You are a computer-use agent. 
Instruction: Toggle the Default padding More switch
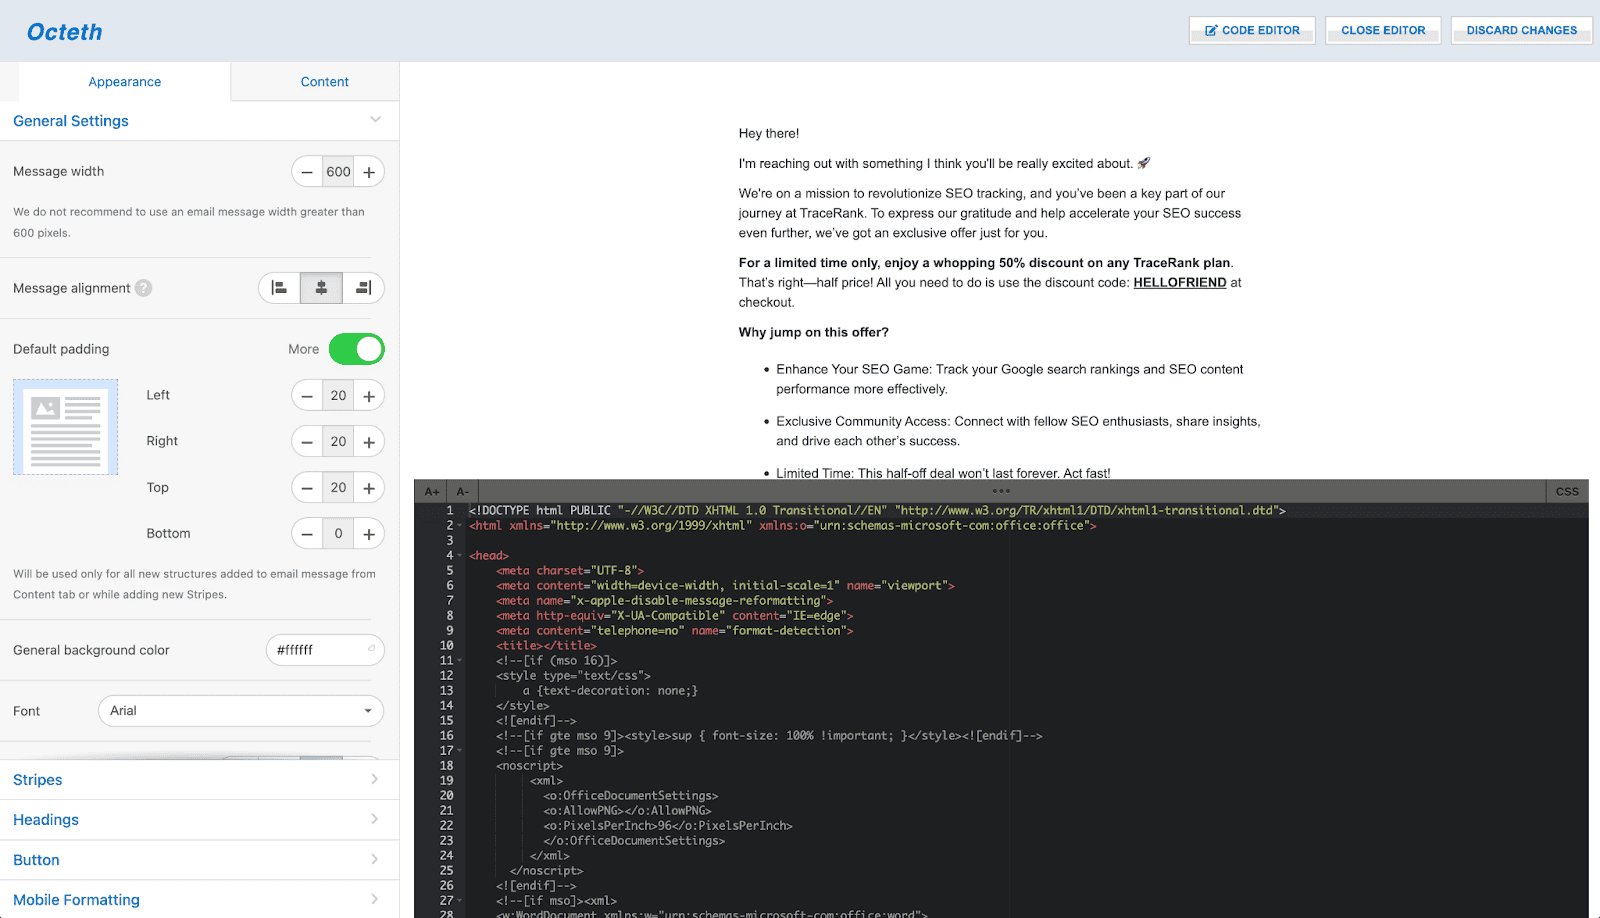(x=356, y=349)
